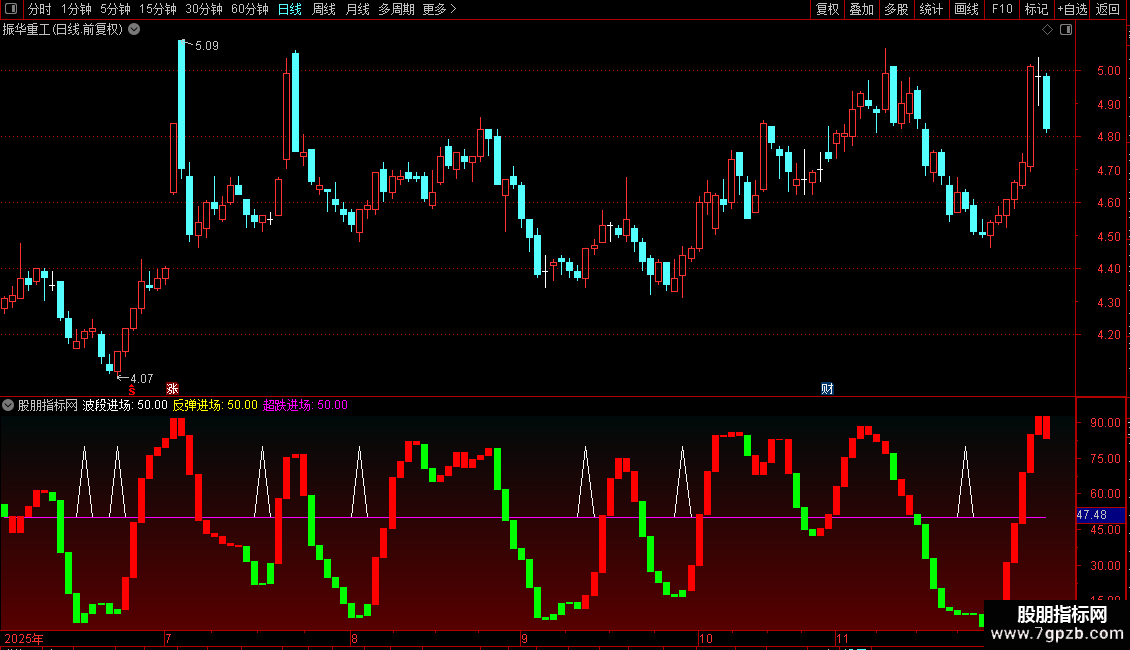Image resolution: width=1130 pixels, height=650 pixels.
Task: Switch to 分时 chart
Action: (40, 9)
